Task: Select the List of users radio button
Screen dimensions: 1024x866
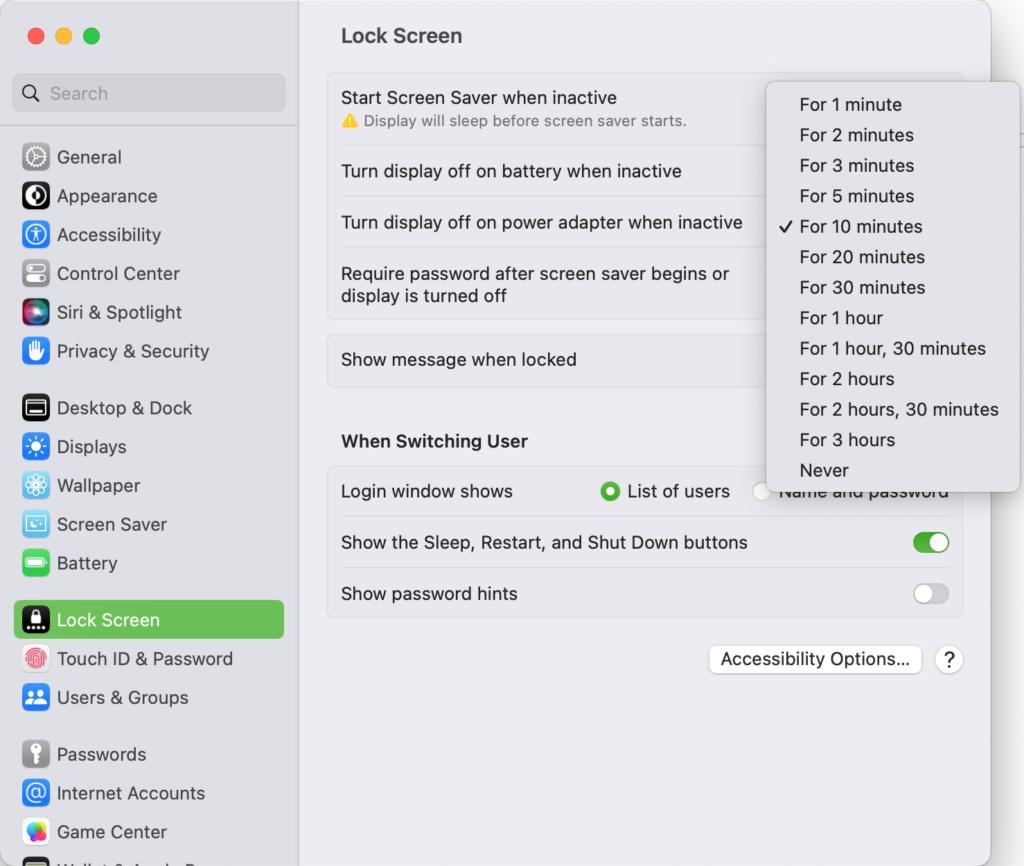Action: point(610,491)
